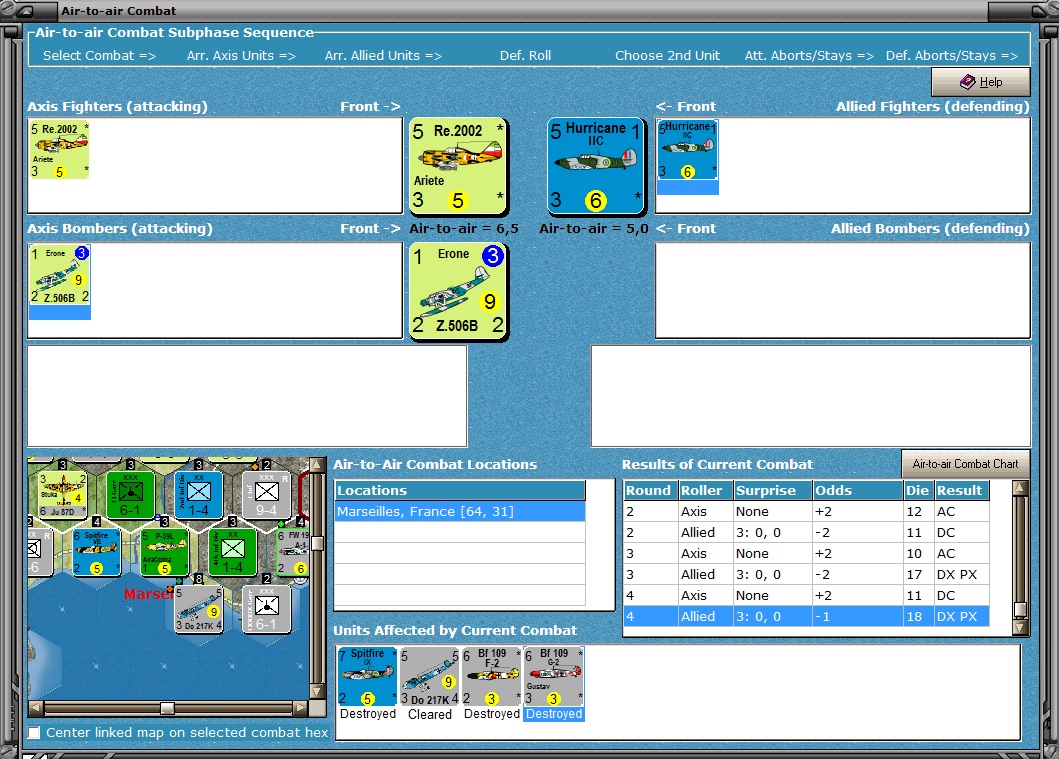Screen dimensions: 1059x759
Task: Click the map horizontal scrollbar thumb
Action: 167,708
